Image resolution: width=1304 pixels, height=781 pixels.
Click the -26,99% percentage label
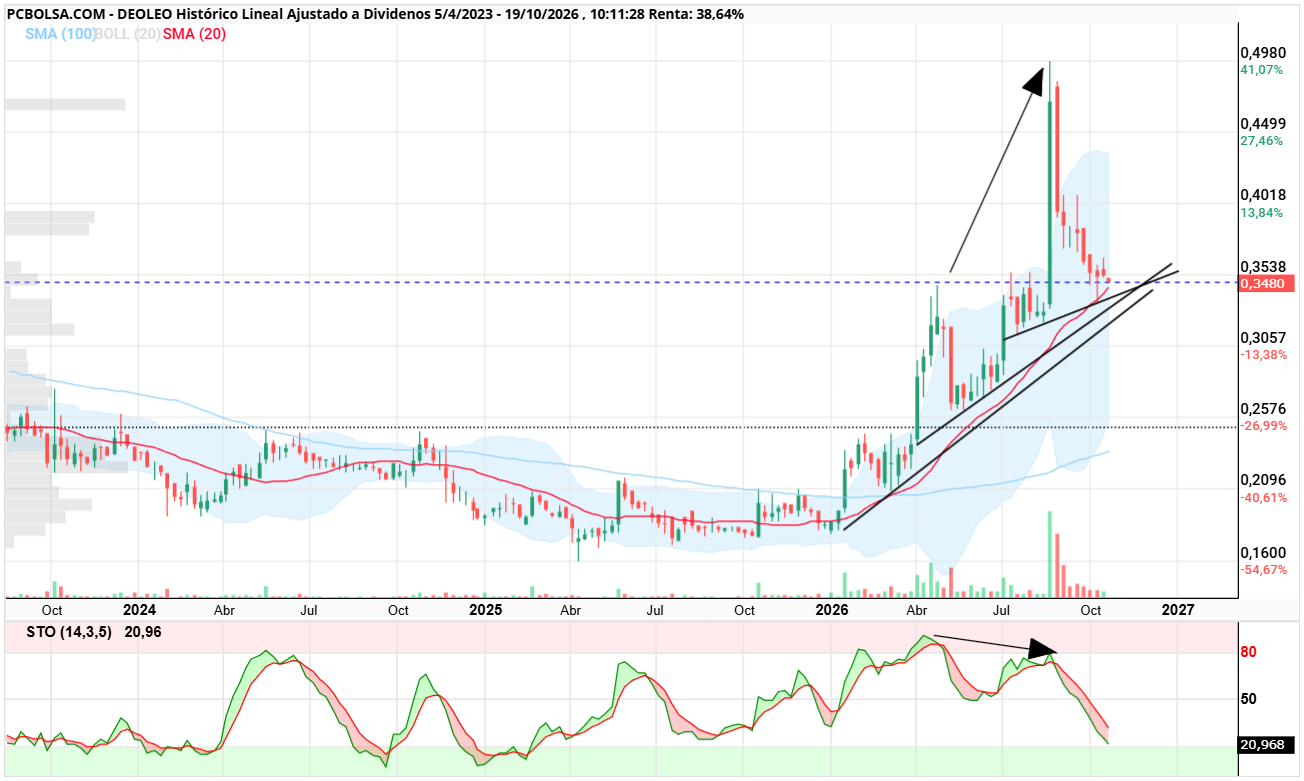click(x=1264, y=426)
